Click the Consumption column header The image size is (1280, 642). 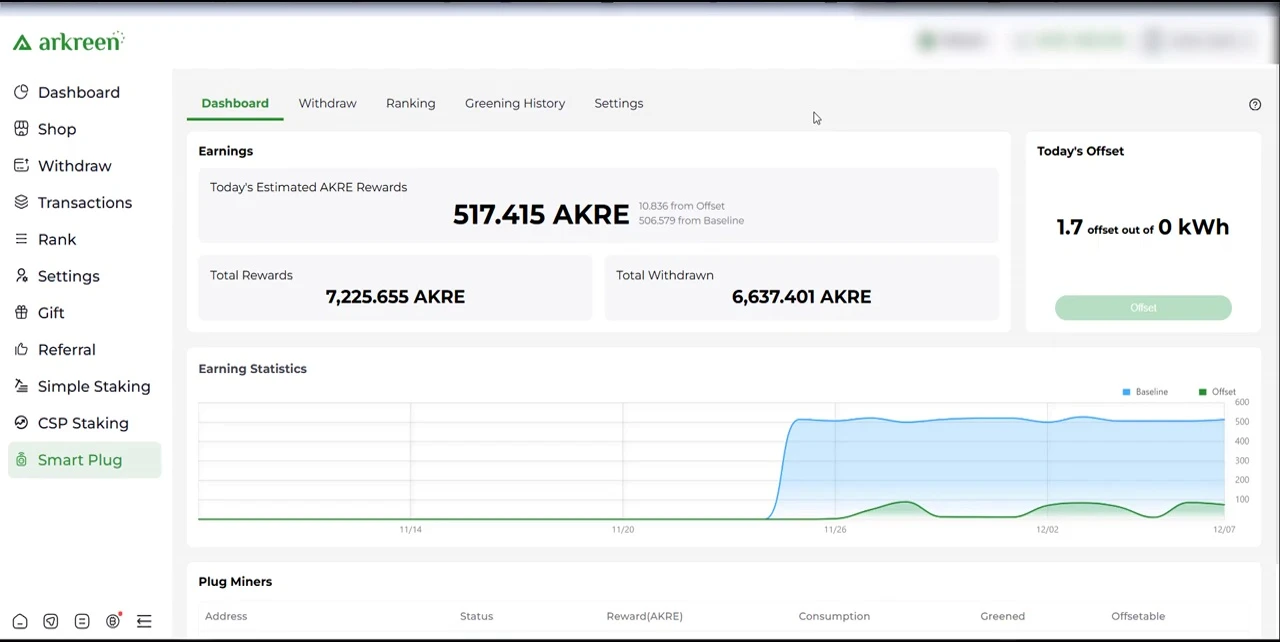point(834,616)
